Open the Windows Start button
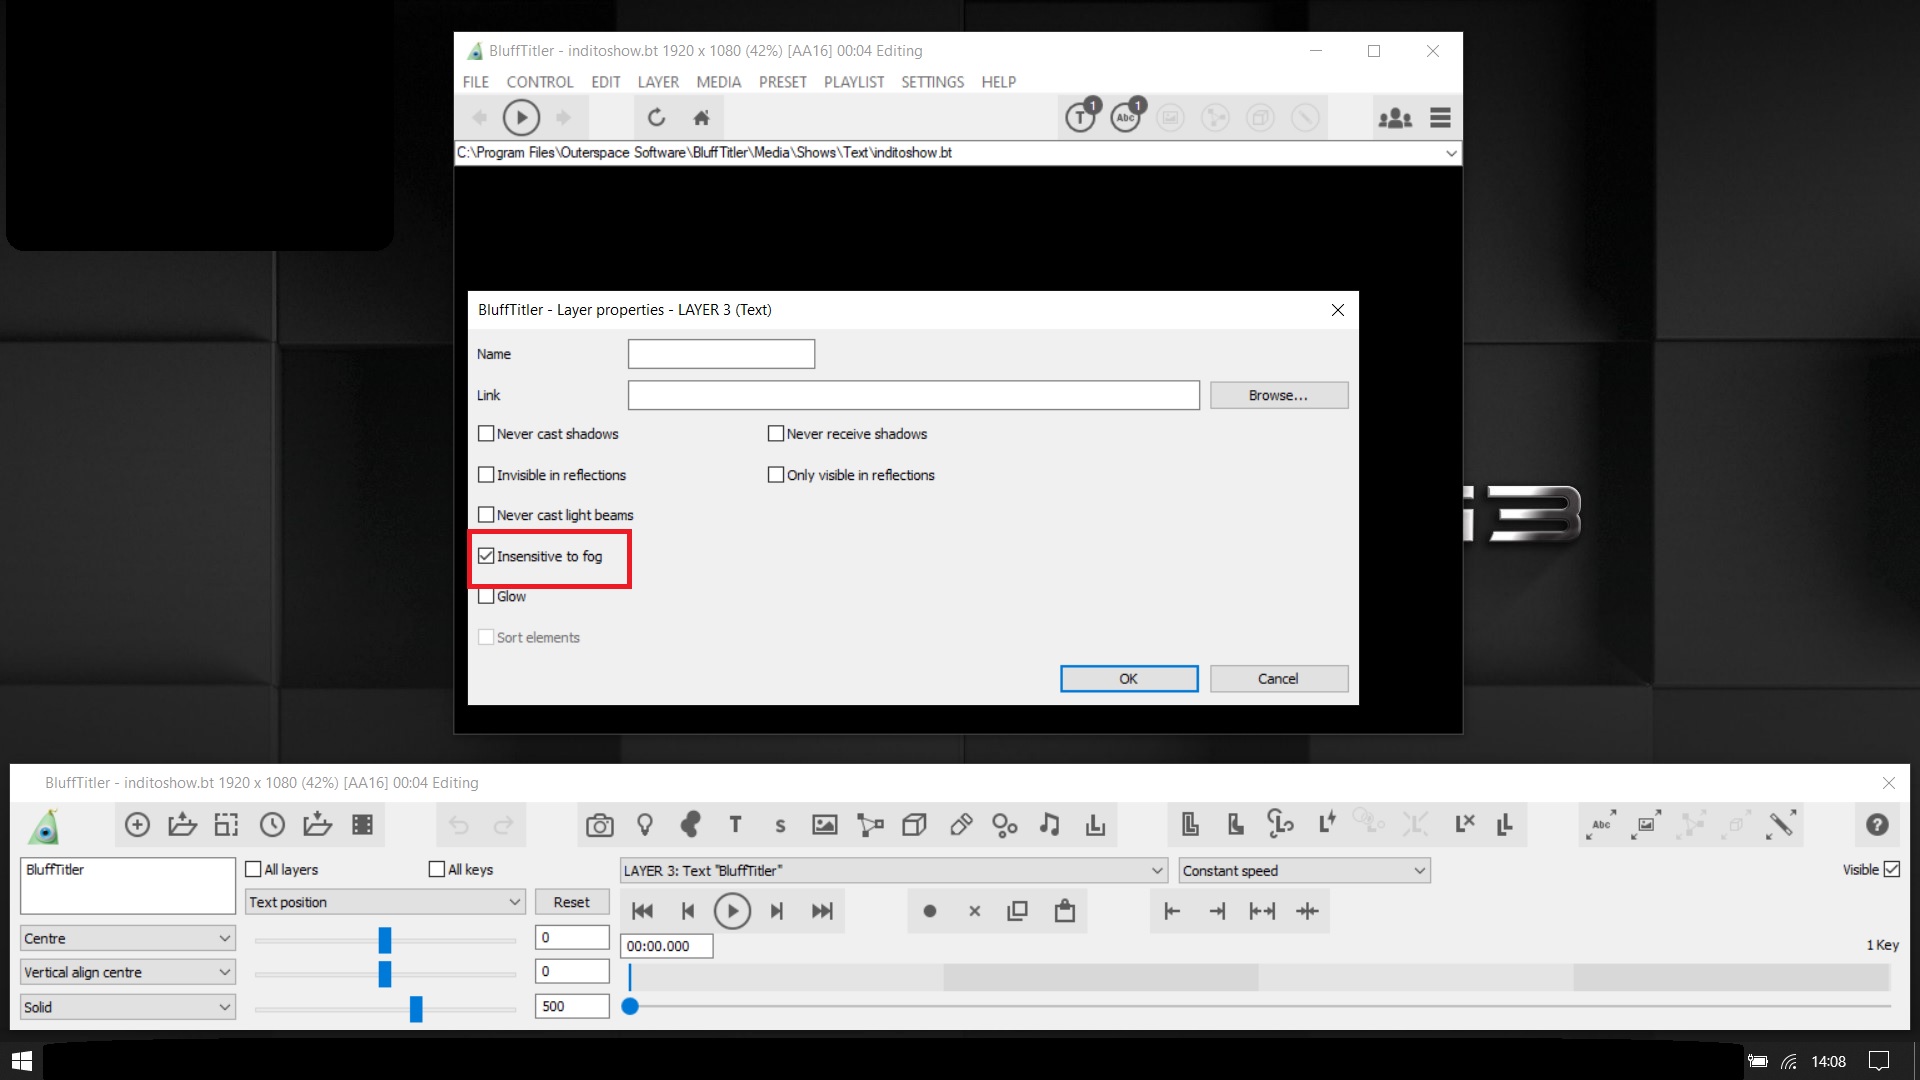The height and width of the screenshot is (1080, 1920). [x=21, y=1061]
